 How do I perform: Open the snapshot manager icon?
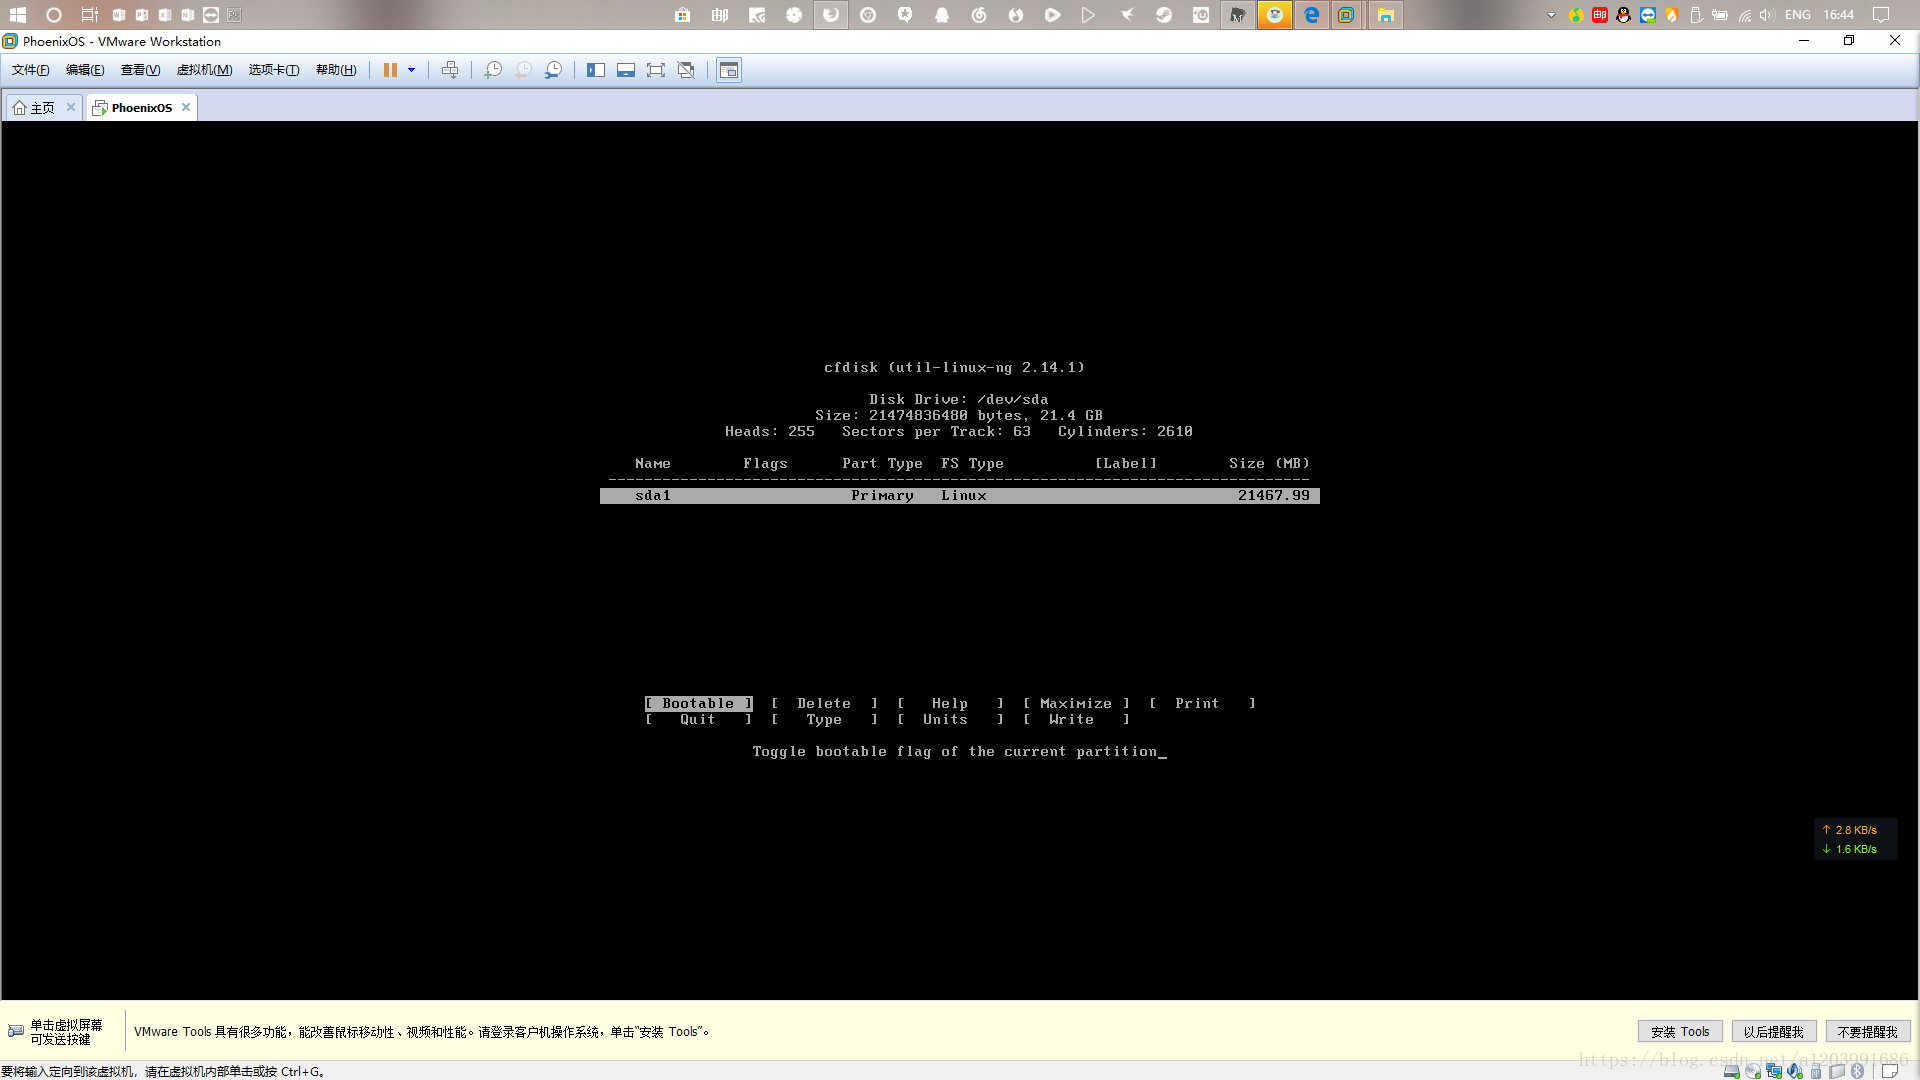pos(553,70)
